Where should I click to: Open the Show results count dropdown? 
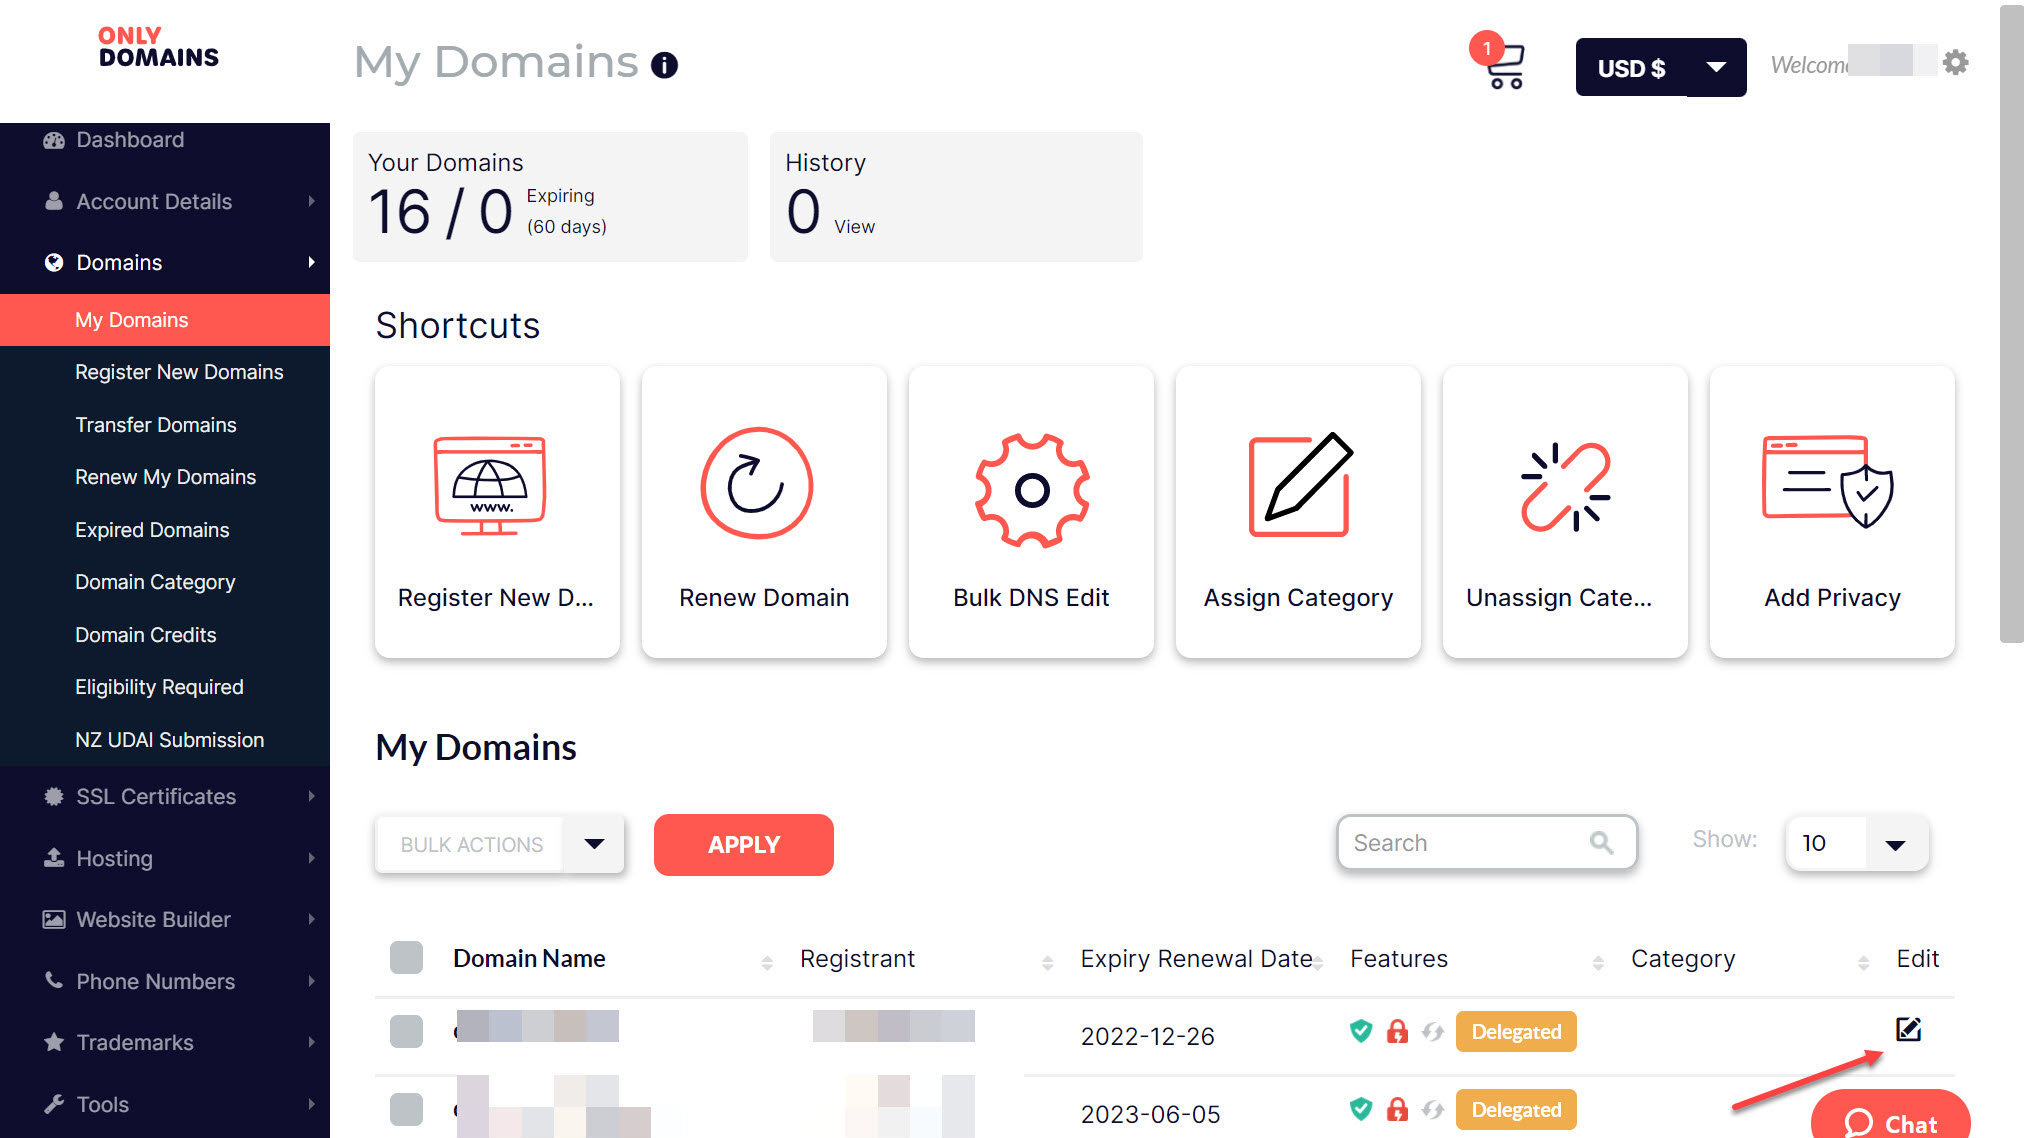(1855, 843)
